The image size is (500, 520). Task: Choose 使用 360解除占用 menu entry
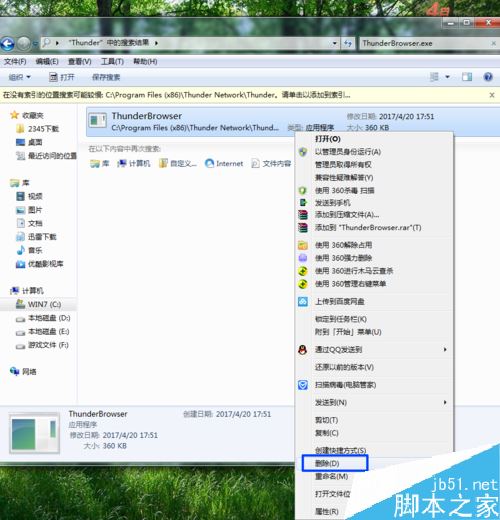(x=374, y=245)
